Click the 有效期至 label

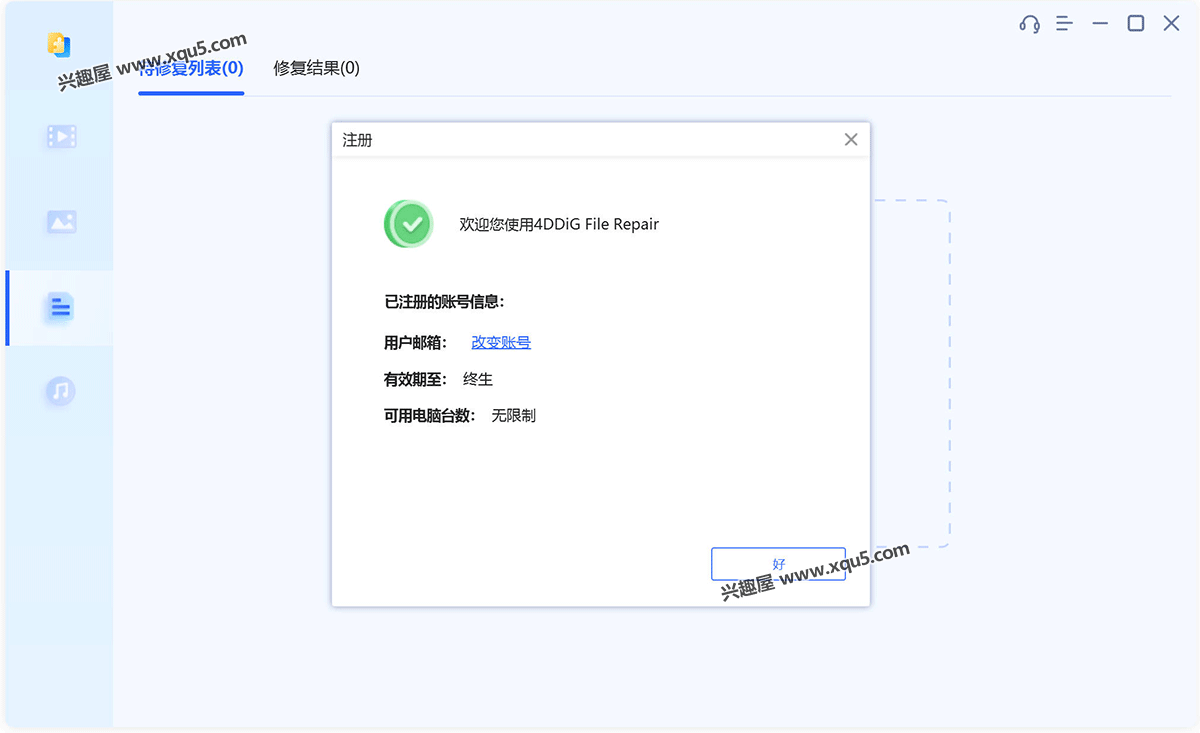415,379
